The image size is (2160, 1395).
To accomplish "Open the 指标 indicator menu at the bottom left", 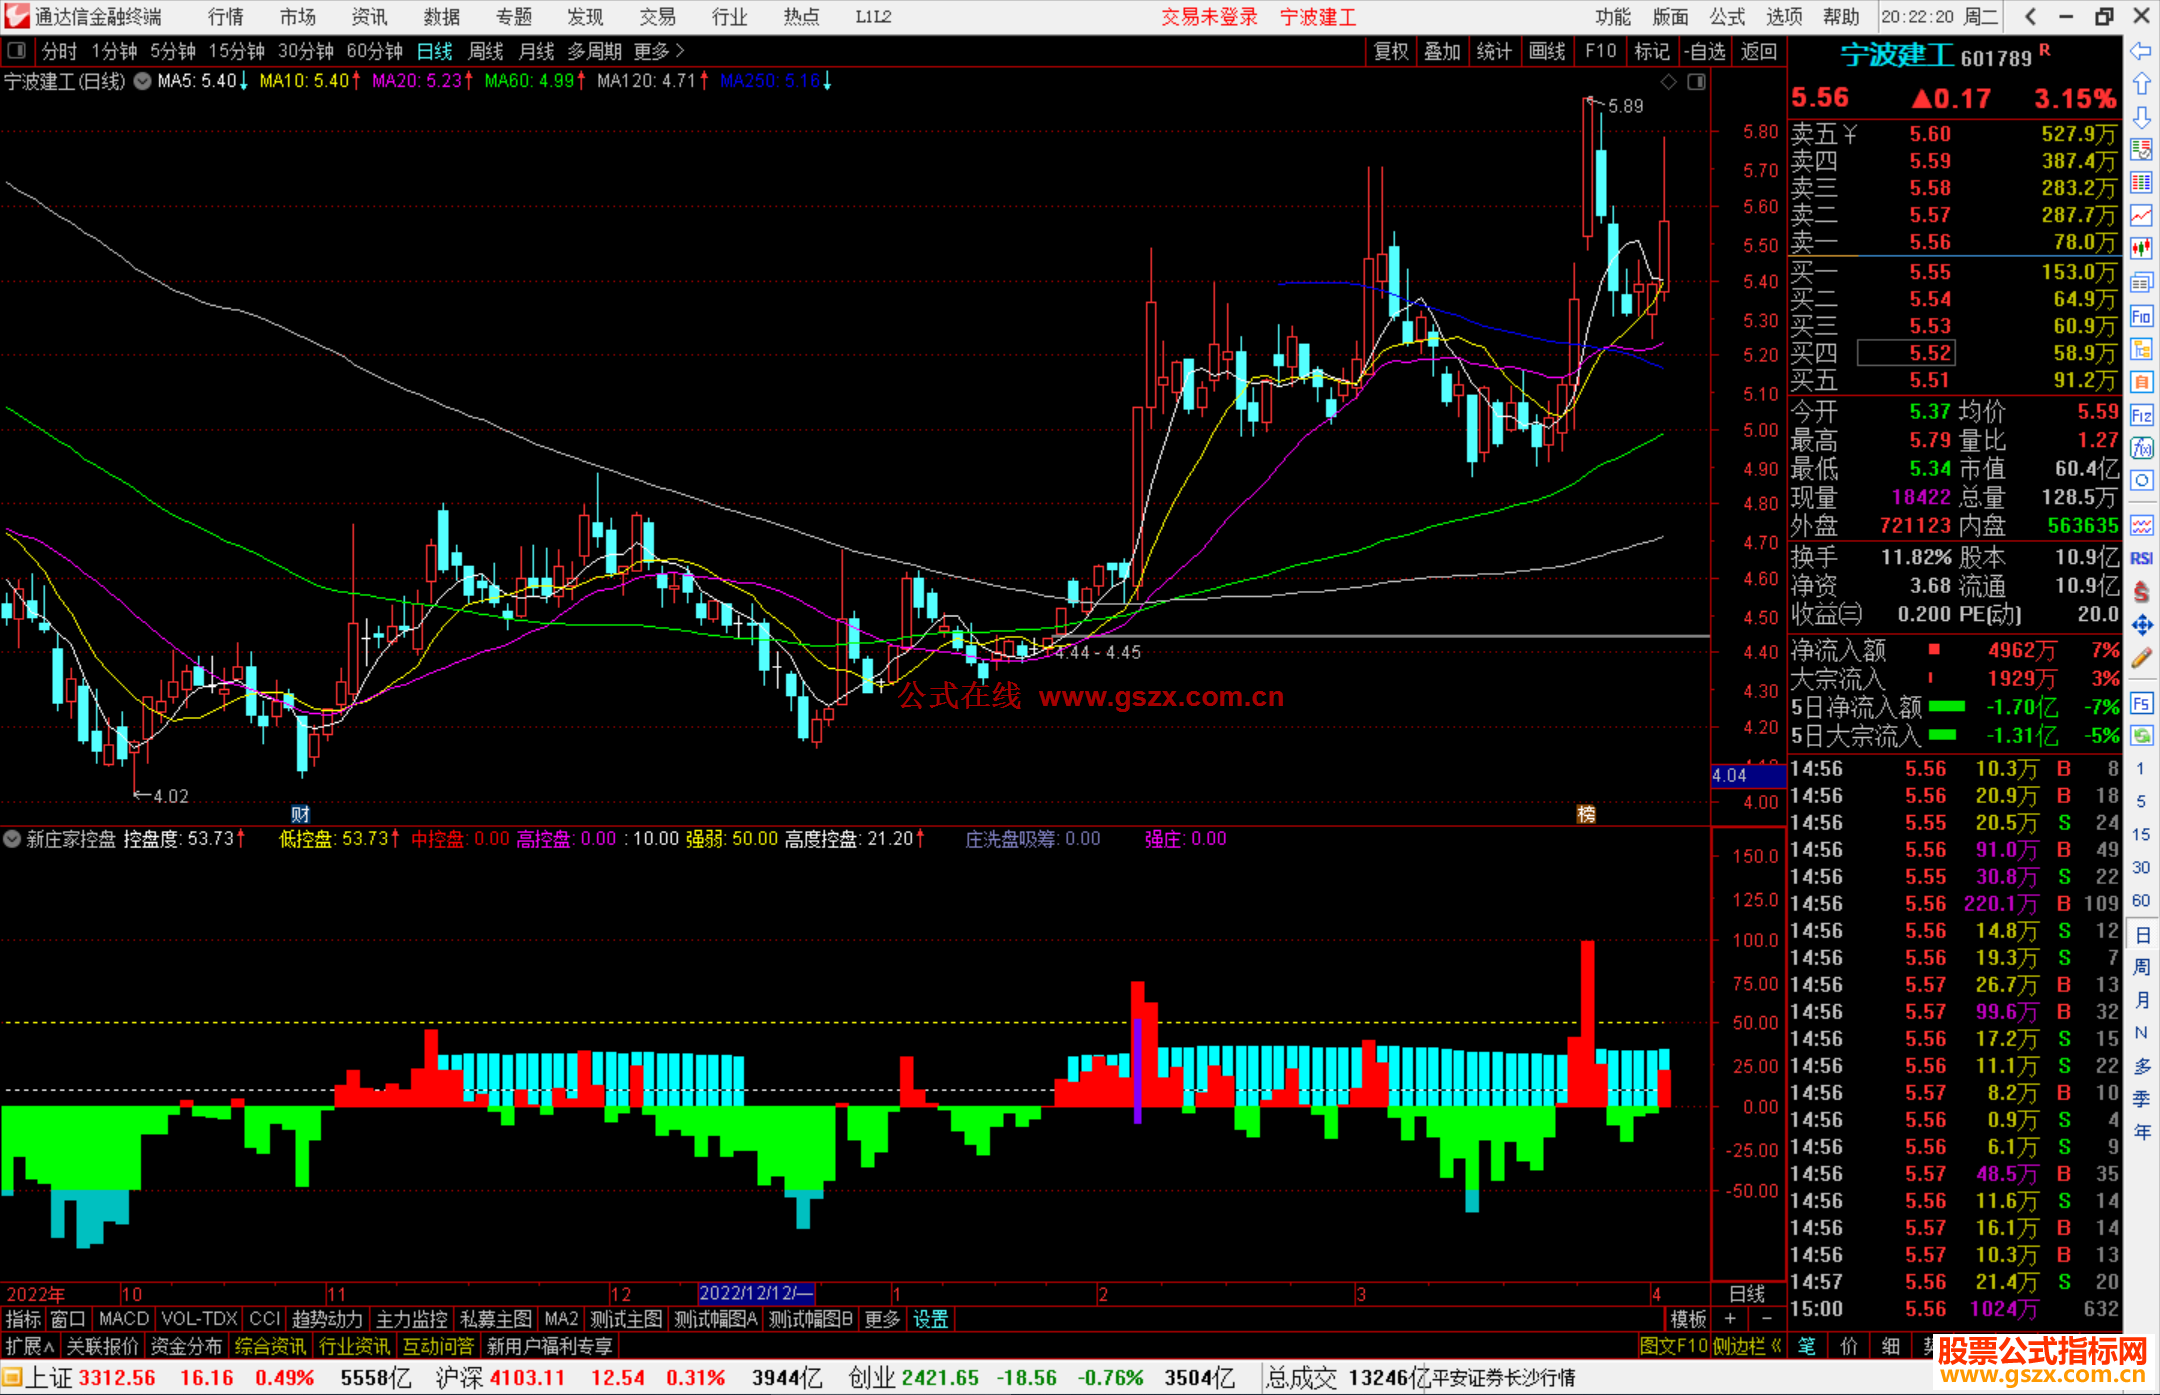I will tap(23, 1319).
